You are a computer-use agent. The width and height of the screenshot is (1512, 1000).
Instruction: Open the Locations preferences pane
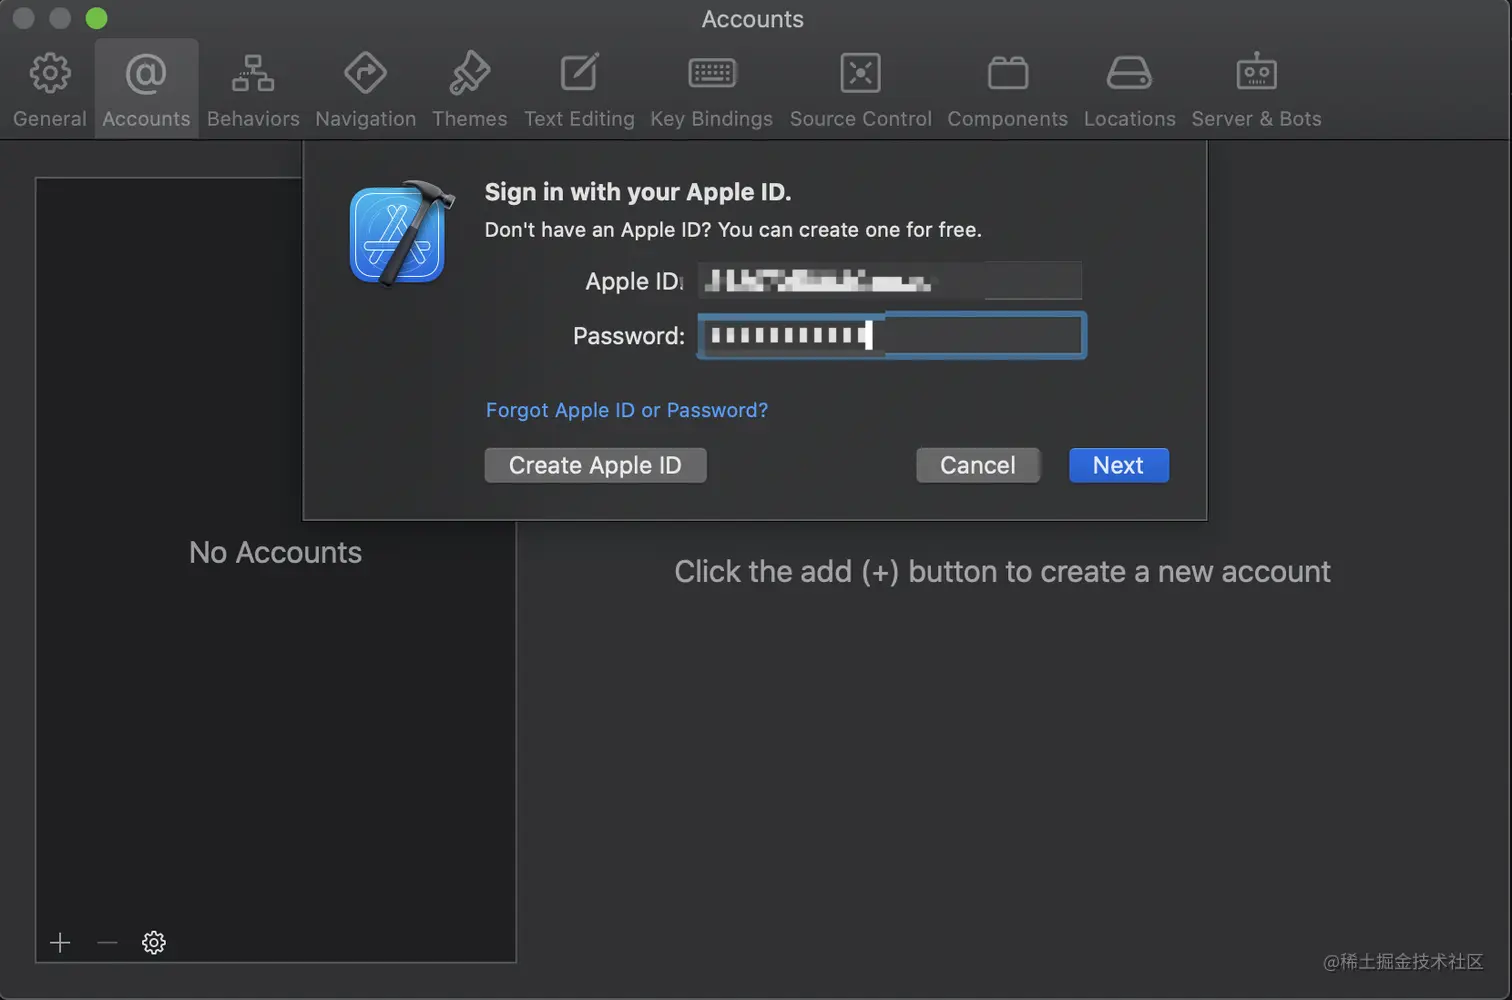point(1129,91)
